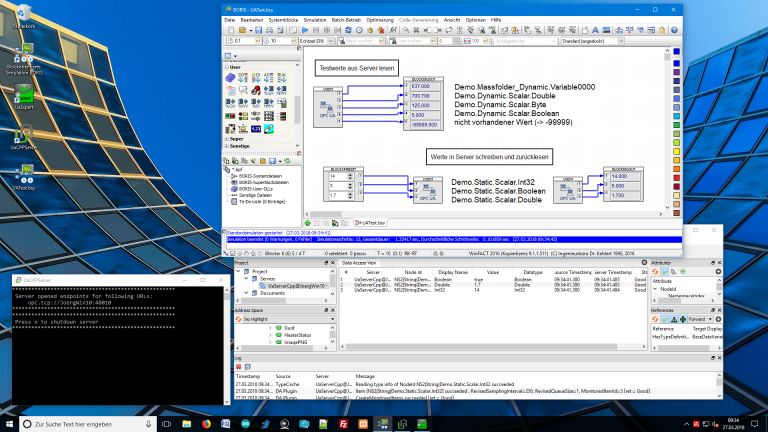
Task: Click the refresh loop icon beside simulation controls
Action: point(348,30)
